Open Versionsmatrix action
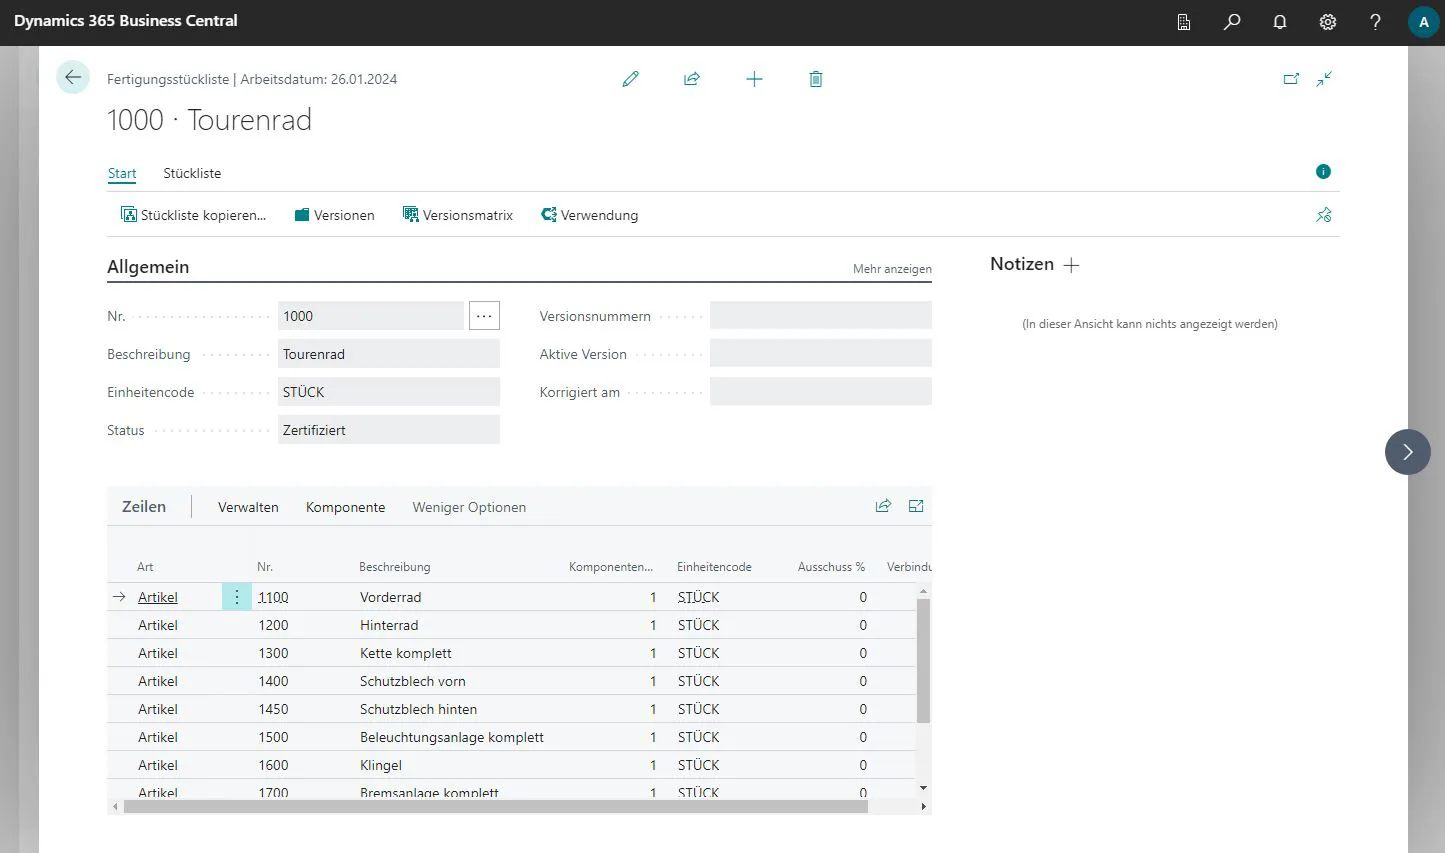1445x853 pixels. click(x=458, y=215)
